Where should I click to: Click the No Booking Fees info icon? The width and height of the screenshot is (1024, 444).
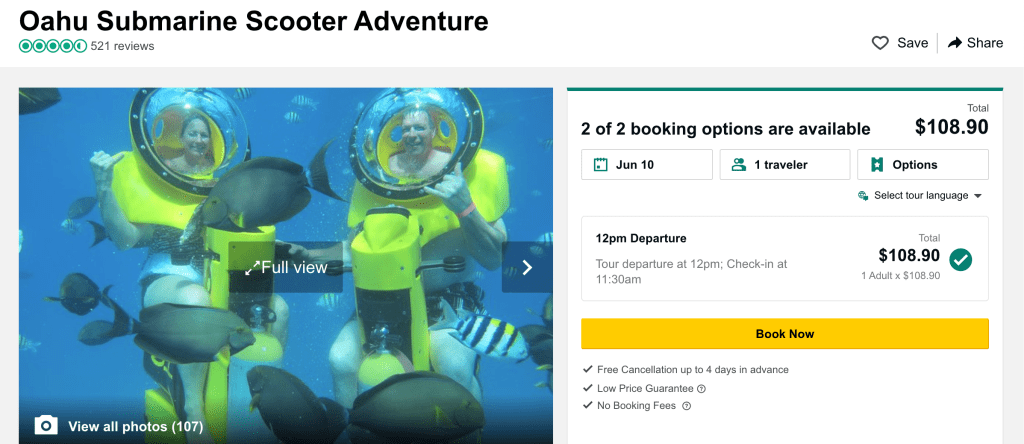tap(686, 406)
